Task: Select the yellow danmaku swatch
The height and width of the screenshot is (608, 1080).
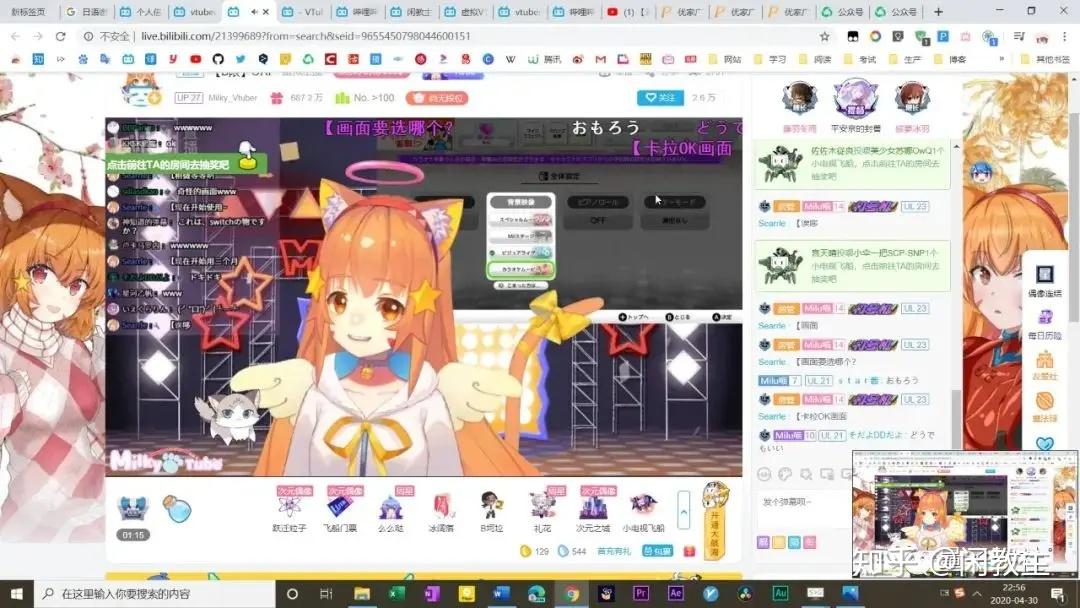Action: tap(778, 543)
